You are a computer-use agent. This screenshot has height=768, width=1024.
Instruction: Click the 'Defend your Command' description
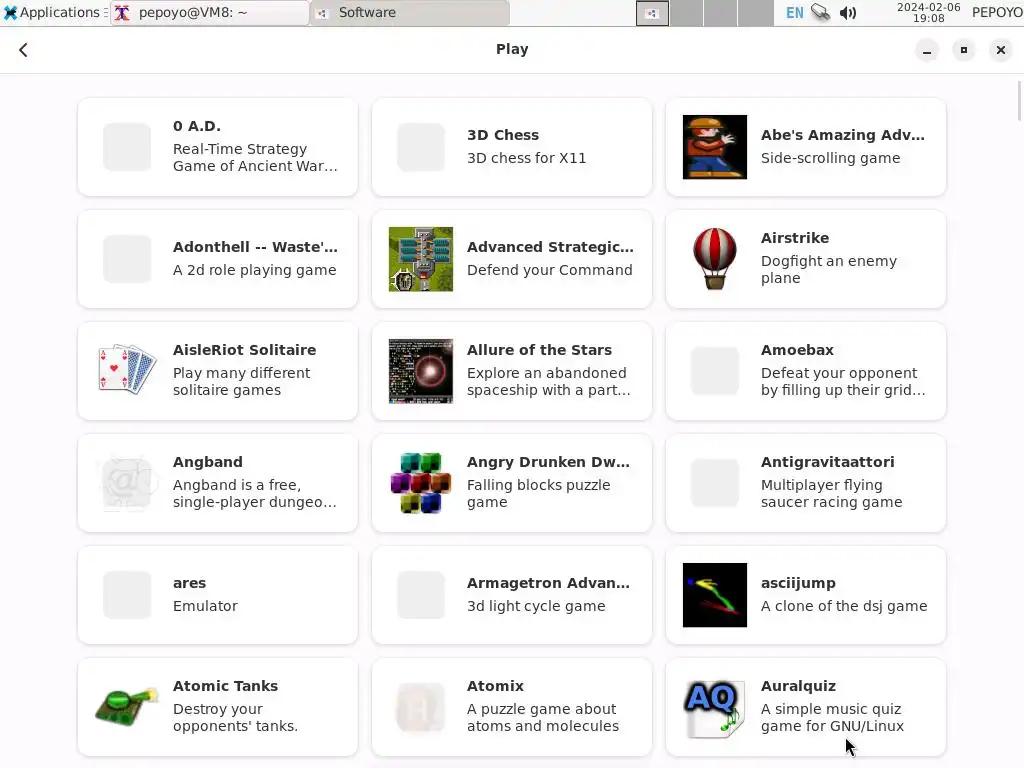[549, 270]
